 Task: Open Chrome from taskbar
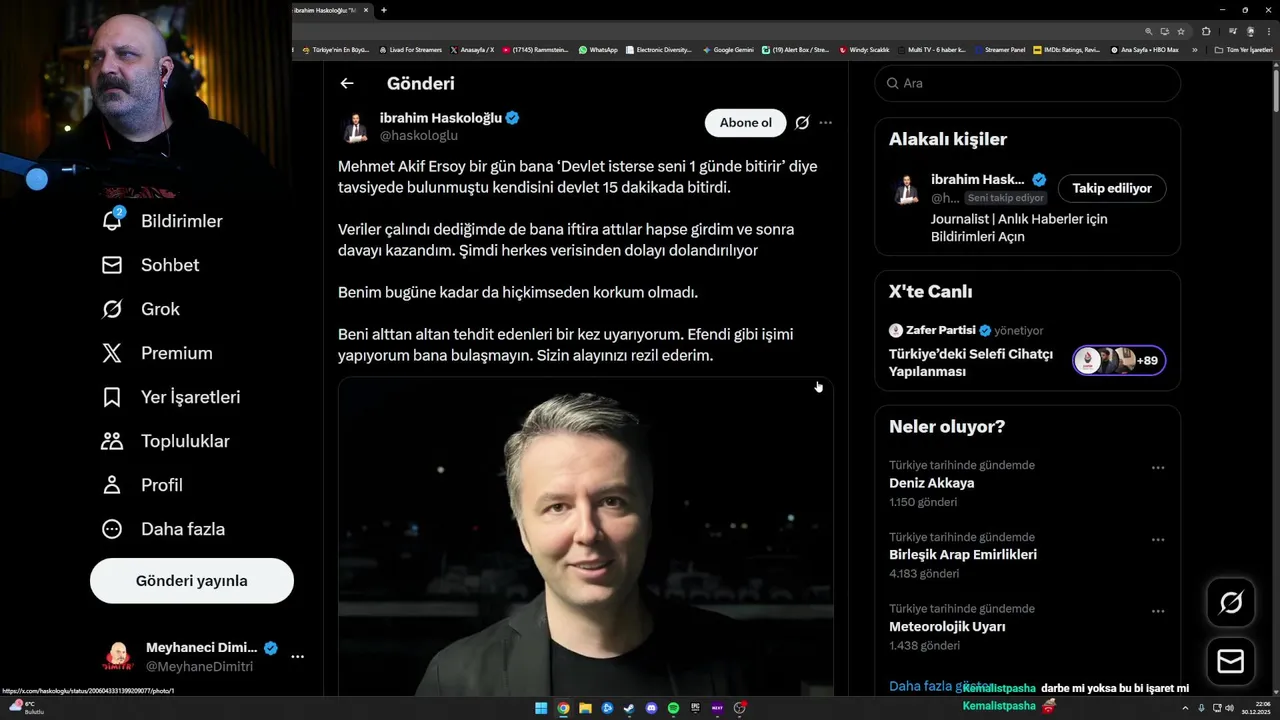point(563,708)
